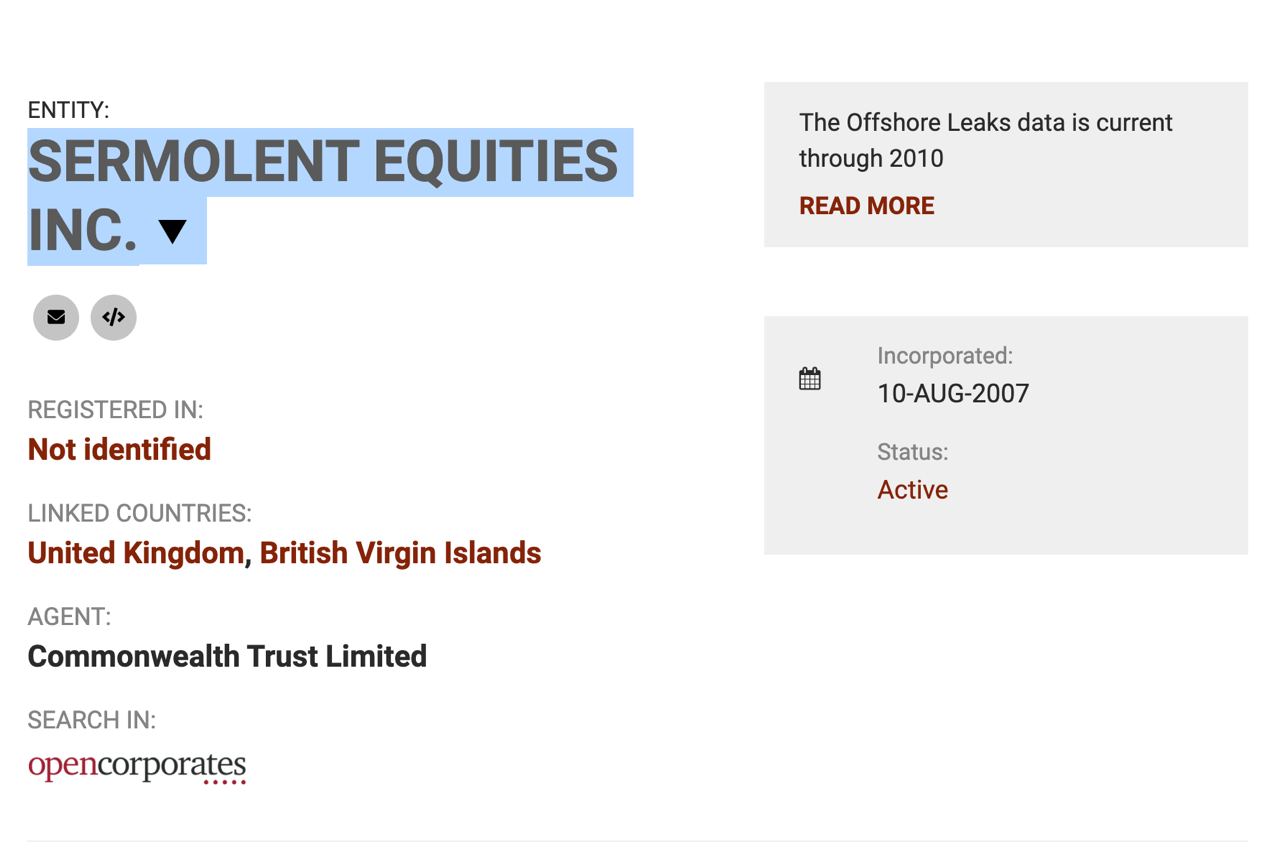Open the READ MORE link
The image size is (1280, 855).
pos(866,206)
